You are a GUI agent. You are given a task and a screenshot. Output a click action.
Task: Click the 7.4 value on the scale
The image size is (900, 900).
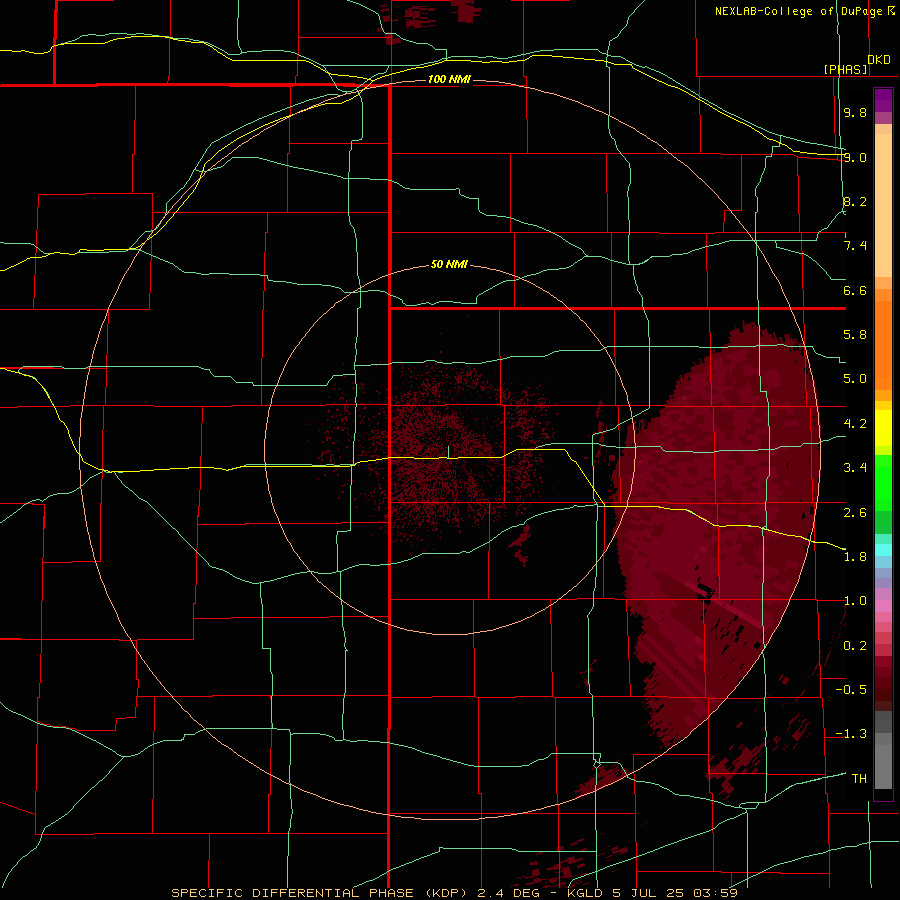855,246
